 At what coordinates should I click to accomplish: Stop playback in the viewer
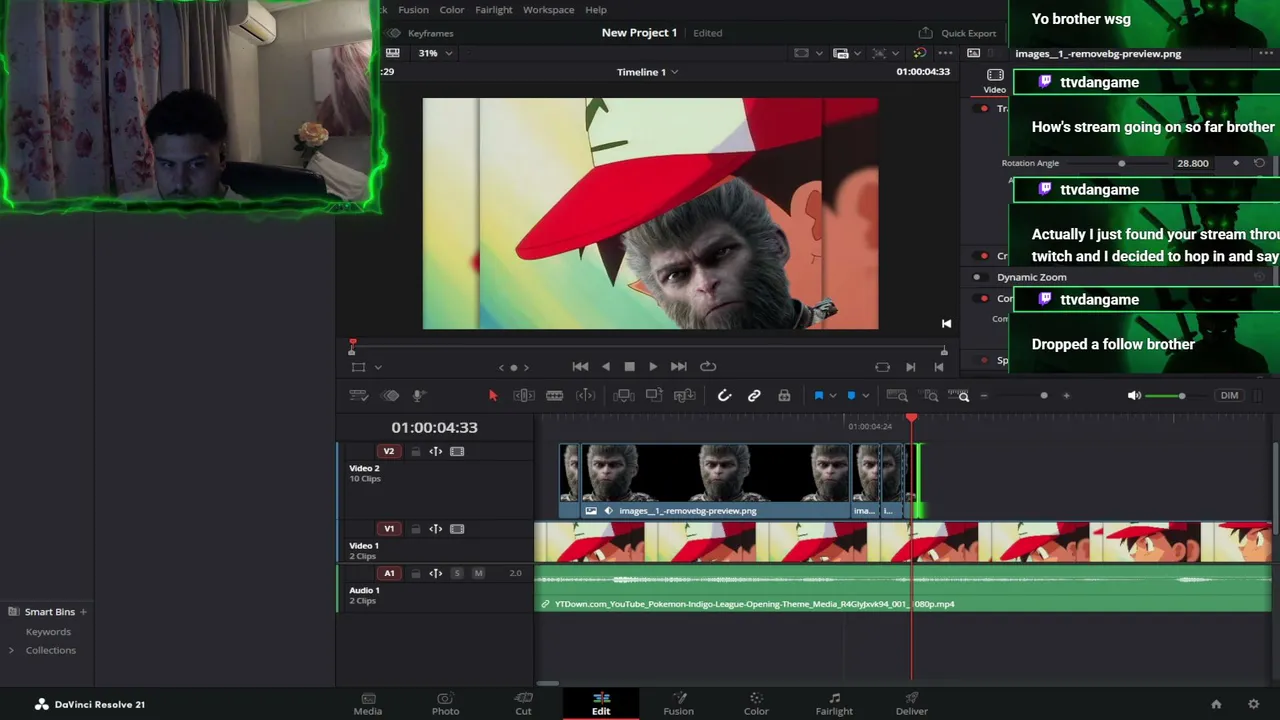(x=629, y=367)
